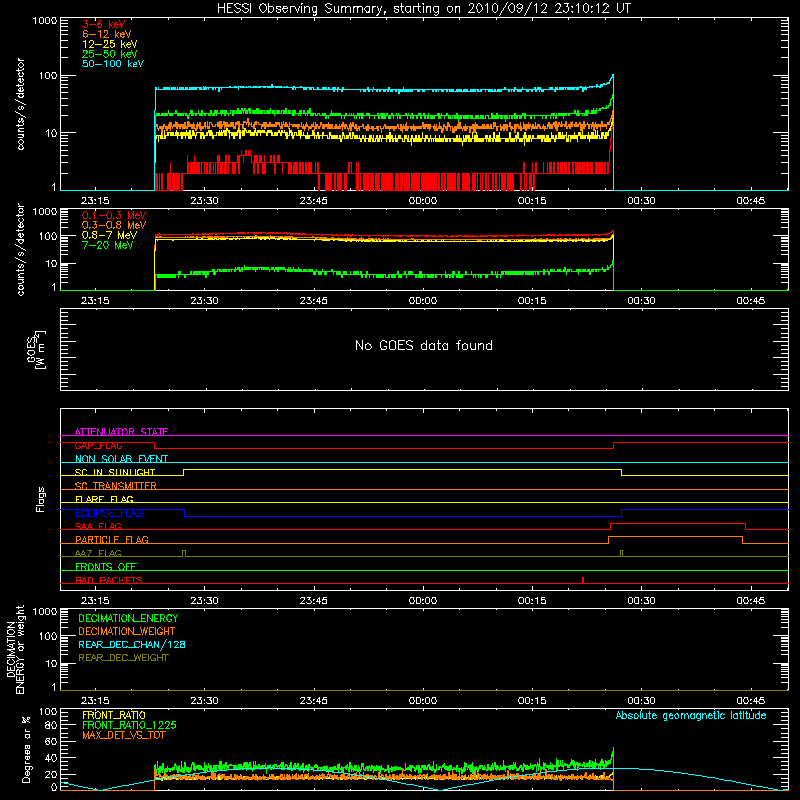Viewport: 800px width, 800px height.
Task: Select the 50-100 keV legend label
Action: [x=112, y=64]
